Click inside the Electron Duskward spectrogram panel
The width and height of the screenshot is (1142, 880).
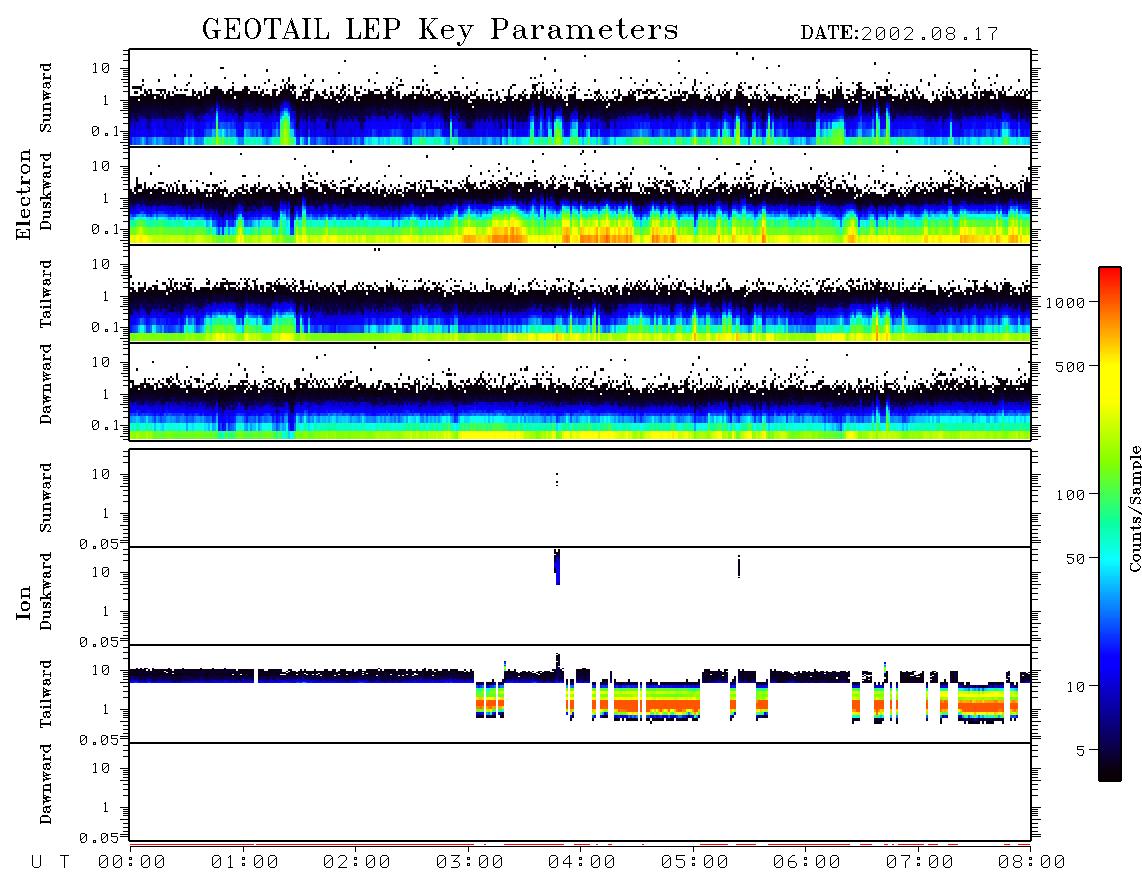pyautogui.click(x=580, y=195)
